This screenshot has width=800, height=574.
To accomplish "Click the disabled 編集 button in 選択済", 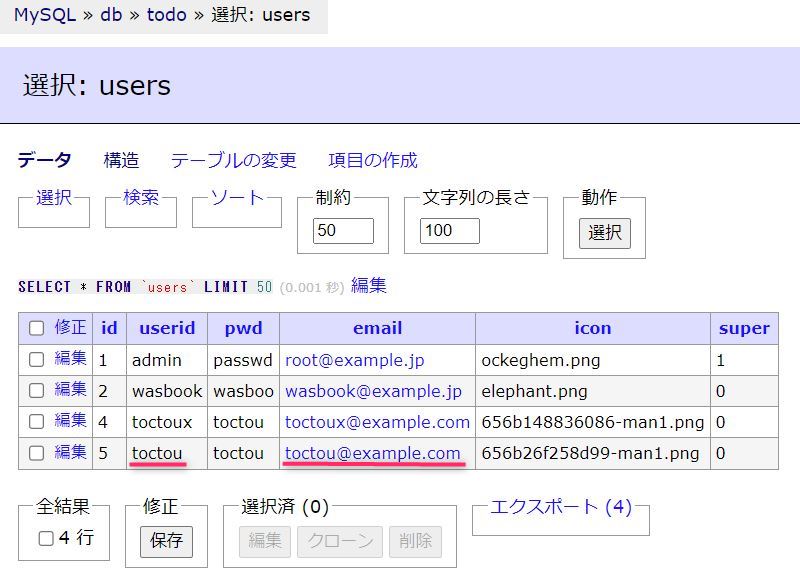I will click(265, 541).
